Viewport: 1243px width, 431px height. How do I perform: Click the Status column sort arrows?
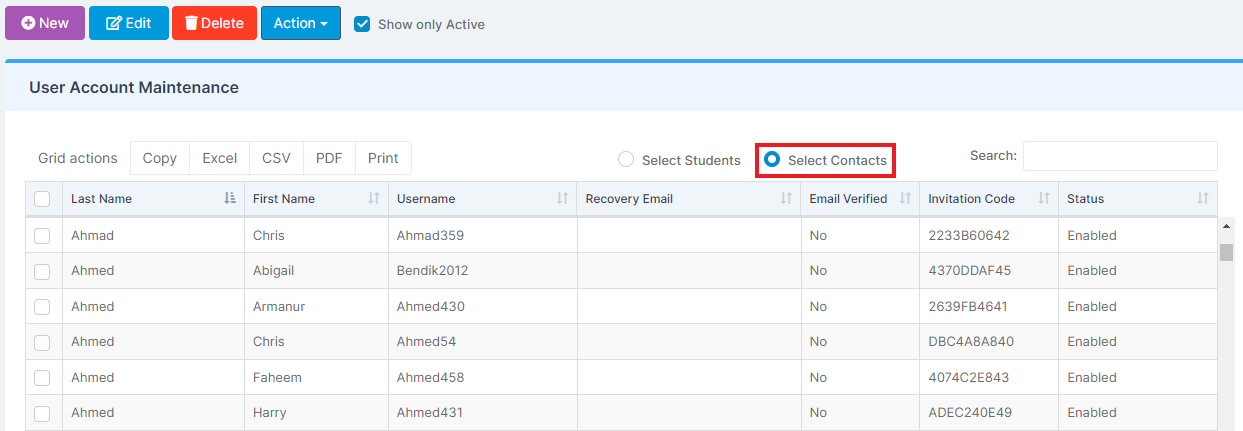[x=1203, y=199]
